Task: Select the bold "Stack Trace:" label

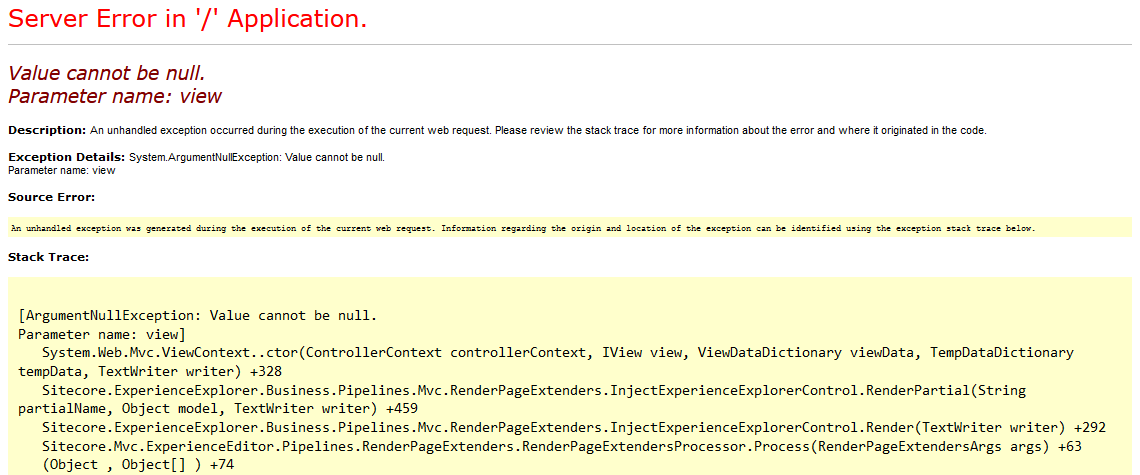Action: point(48,257)
